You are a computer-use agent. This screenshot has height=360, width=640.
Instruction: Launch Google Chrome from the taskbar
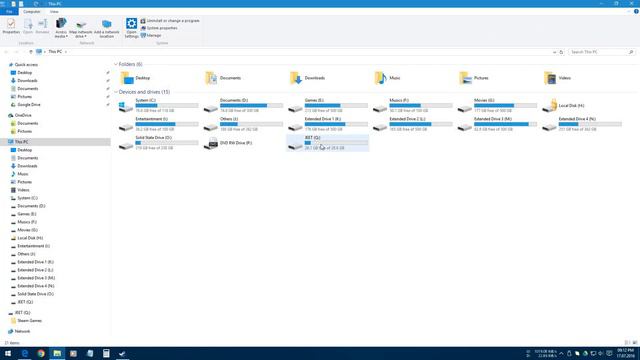(41, 353)
